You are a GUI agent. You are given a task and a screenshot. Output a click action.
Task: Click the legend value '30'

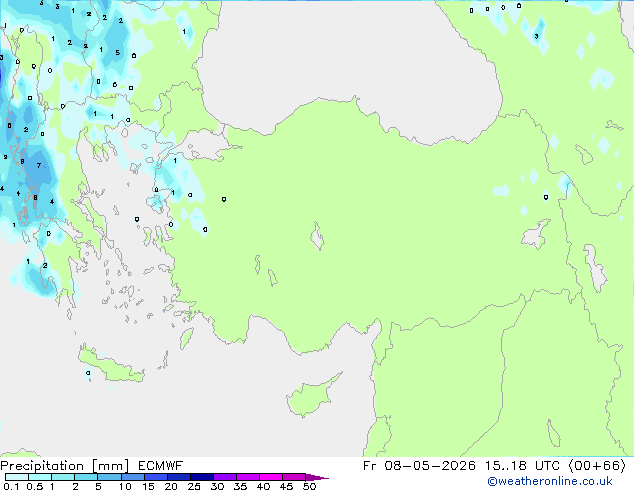tap(217, 486)
